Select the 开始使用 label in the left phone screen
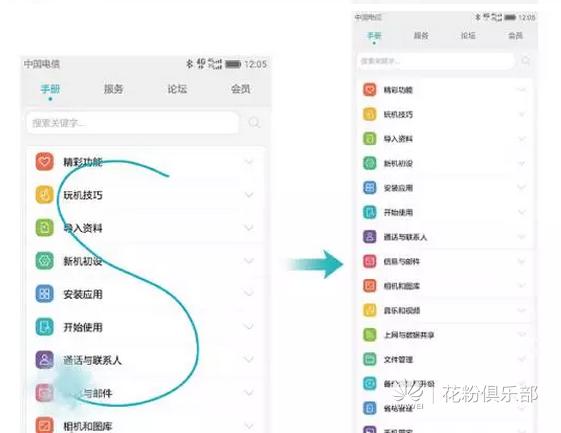The height and width of the screenshot is (433, 561). pyautogui.click(x=83, y=327)
